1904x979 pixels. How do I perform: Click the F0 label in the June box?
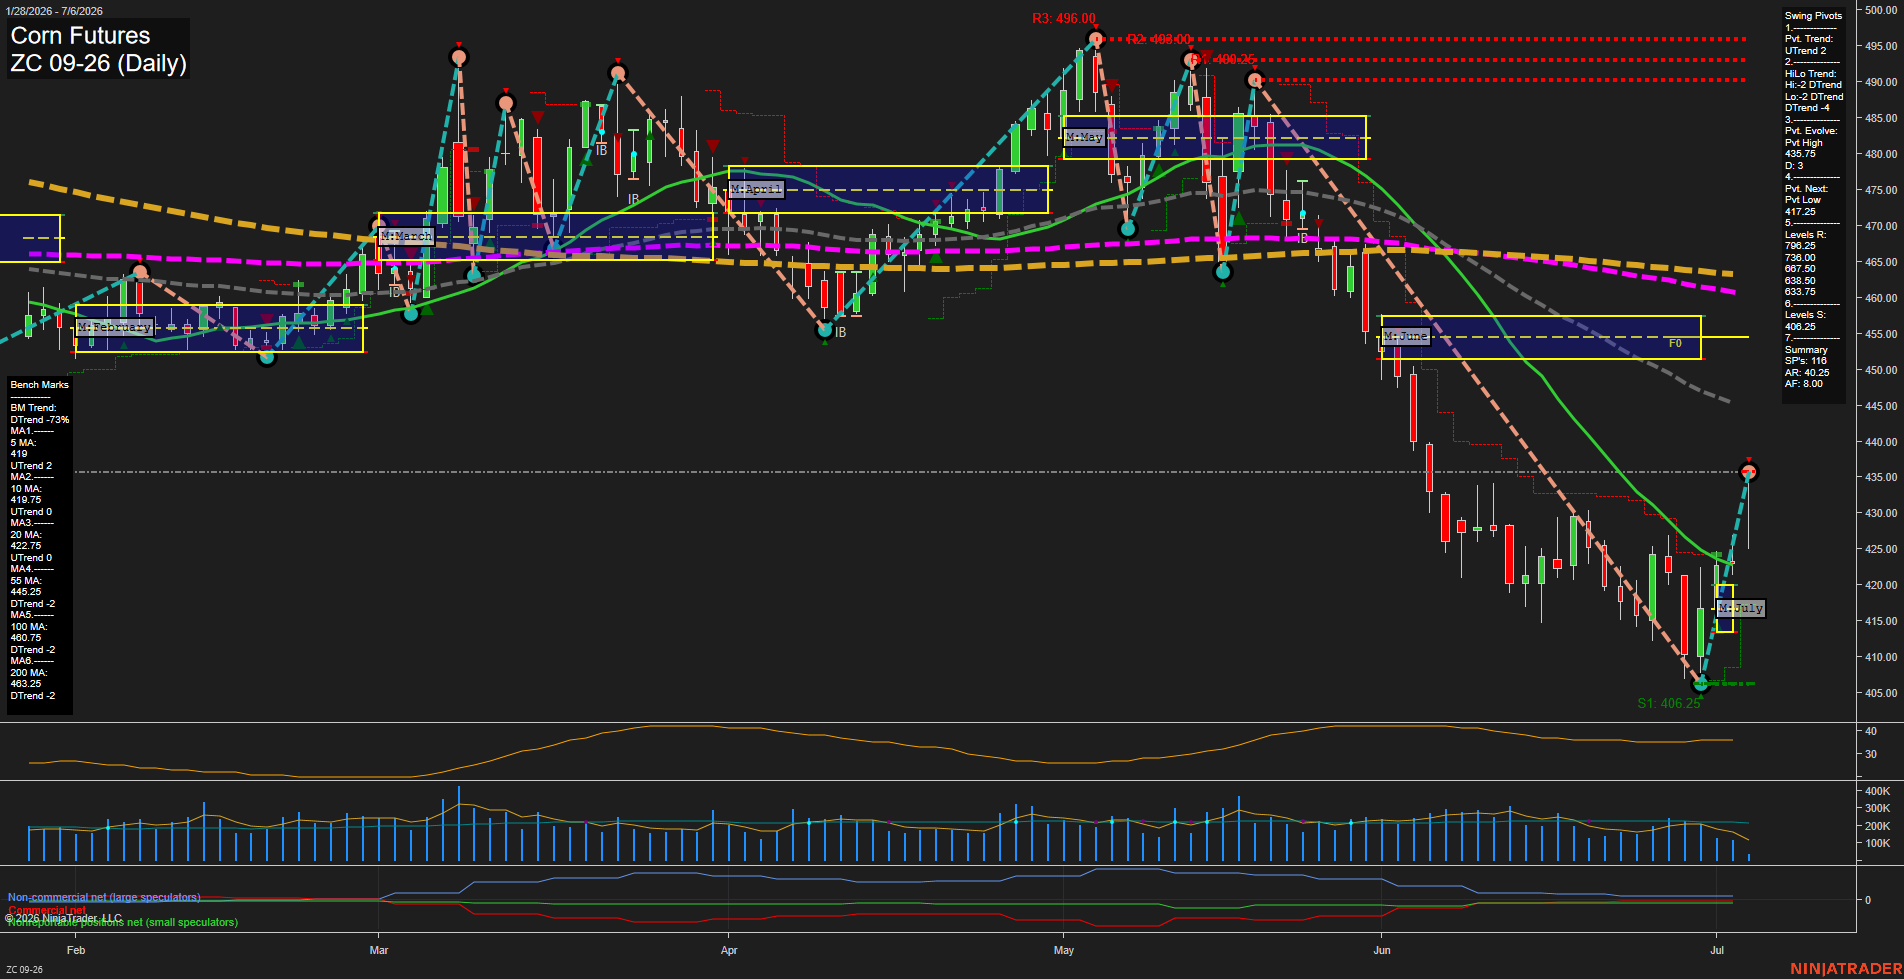coord(1675,343)
